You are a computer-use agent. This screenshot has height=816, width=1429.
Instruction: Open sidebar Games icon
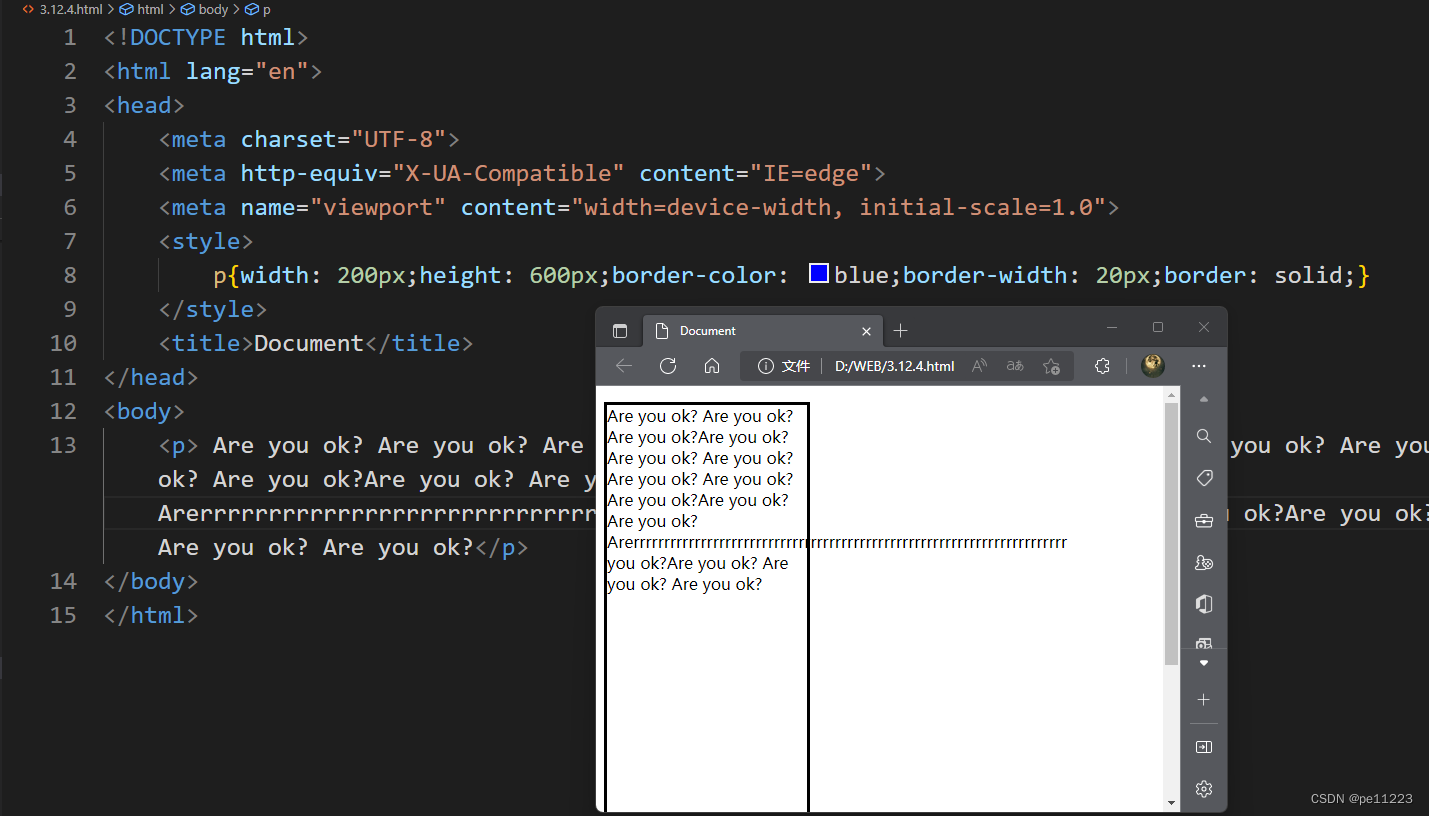click(1204, 562)
